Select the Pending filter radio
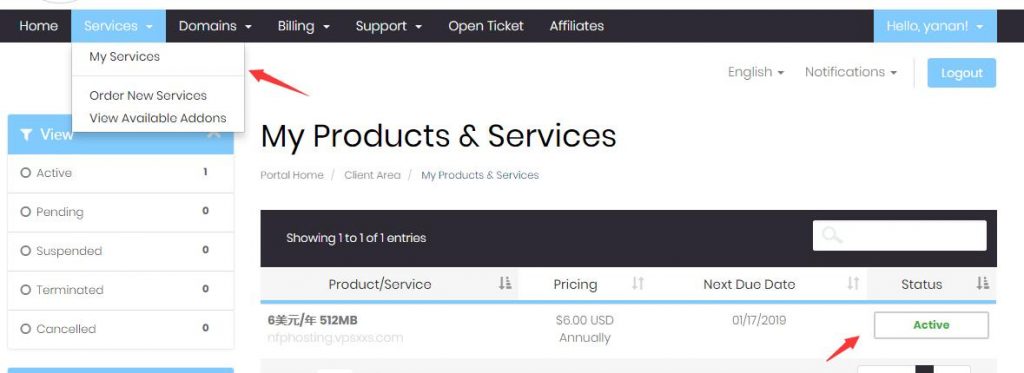 click(25, 212)
